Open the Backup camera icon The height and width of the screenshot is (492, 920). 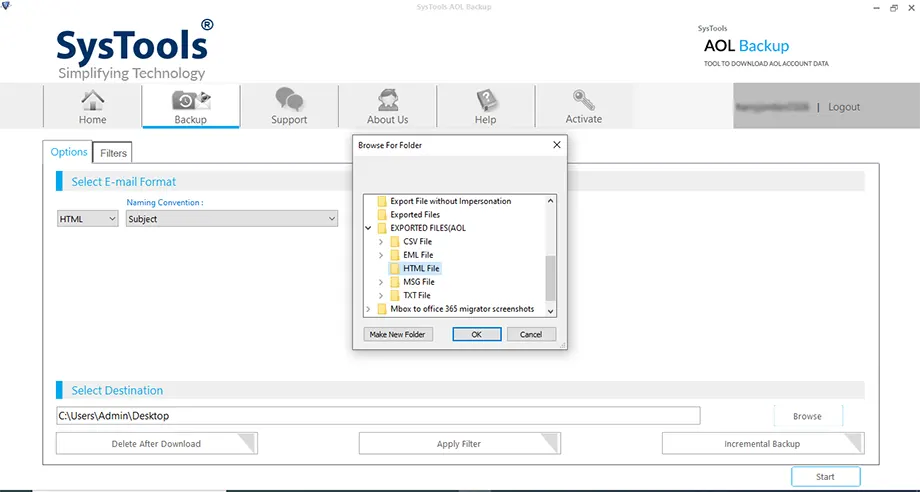tap(191, 100)
